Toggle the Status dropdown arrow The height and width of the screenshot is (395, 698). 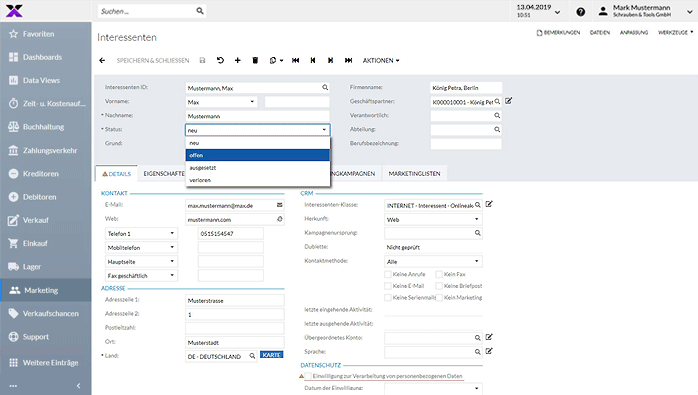(x=324, y=130)
